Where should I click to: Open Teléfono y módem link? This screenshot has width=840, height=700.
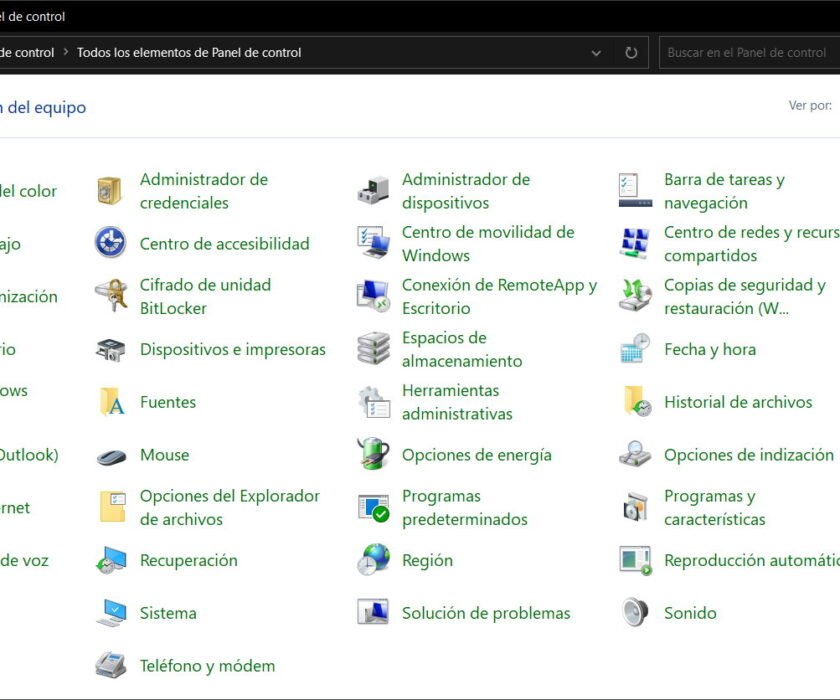[207, 666]
